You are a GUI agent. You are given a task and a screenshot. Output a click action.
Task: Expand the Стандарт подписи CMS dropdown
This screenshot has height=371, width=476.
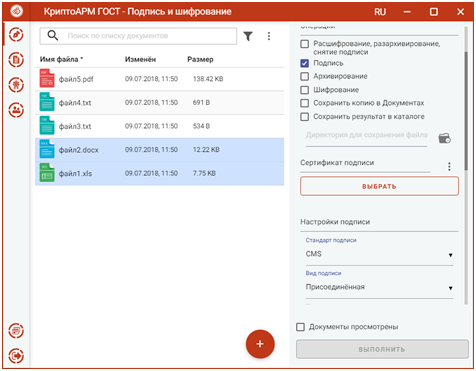click(x=379, y=254)
